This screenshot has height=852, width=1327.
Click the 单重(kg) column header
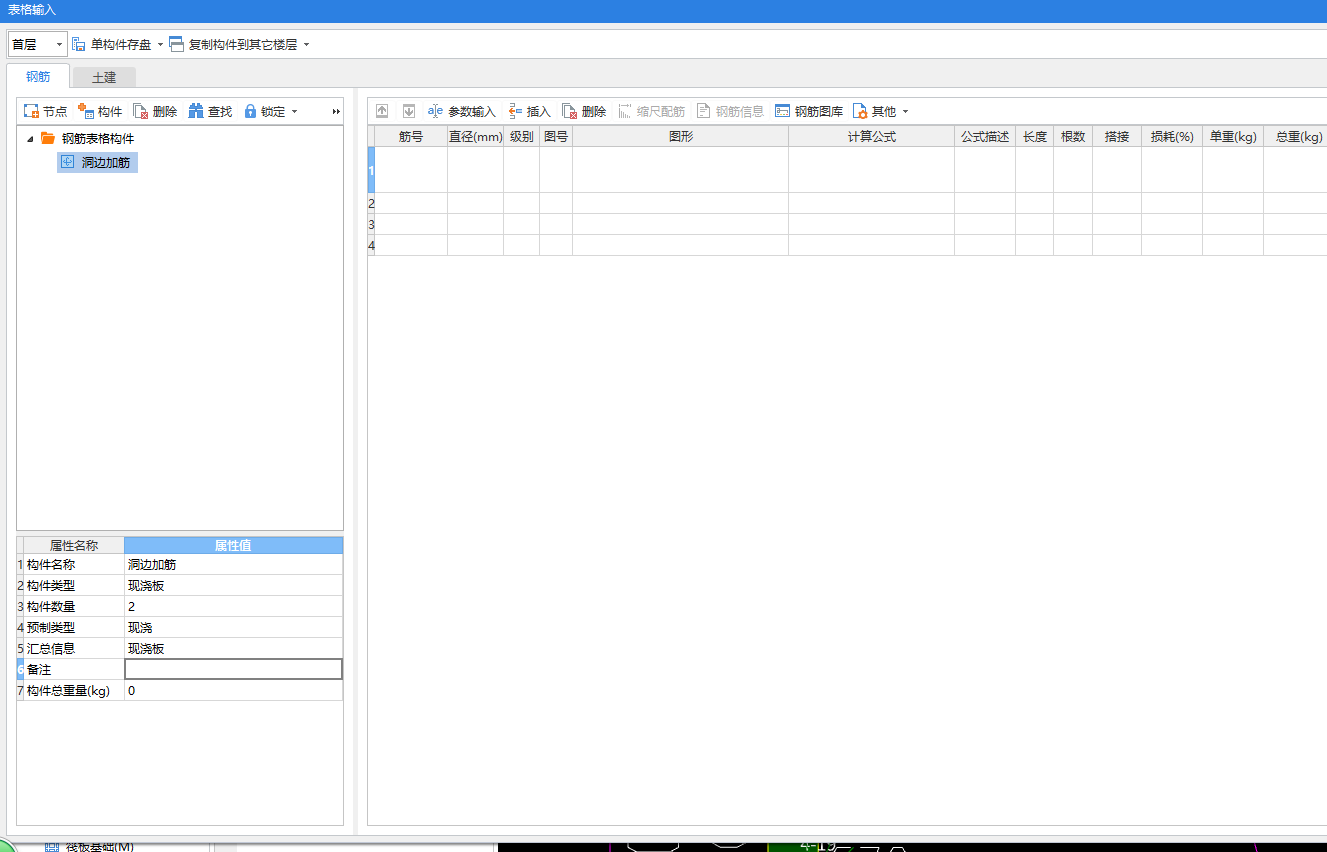[x=1233, y=137]
